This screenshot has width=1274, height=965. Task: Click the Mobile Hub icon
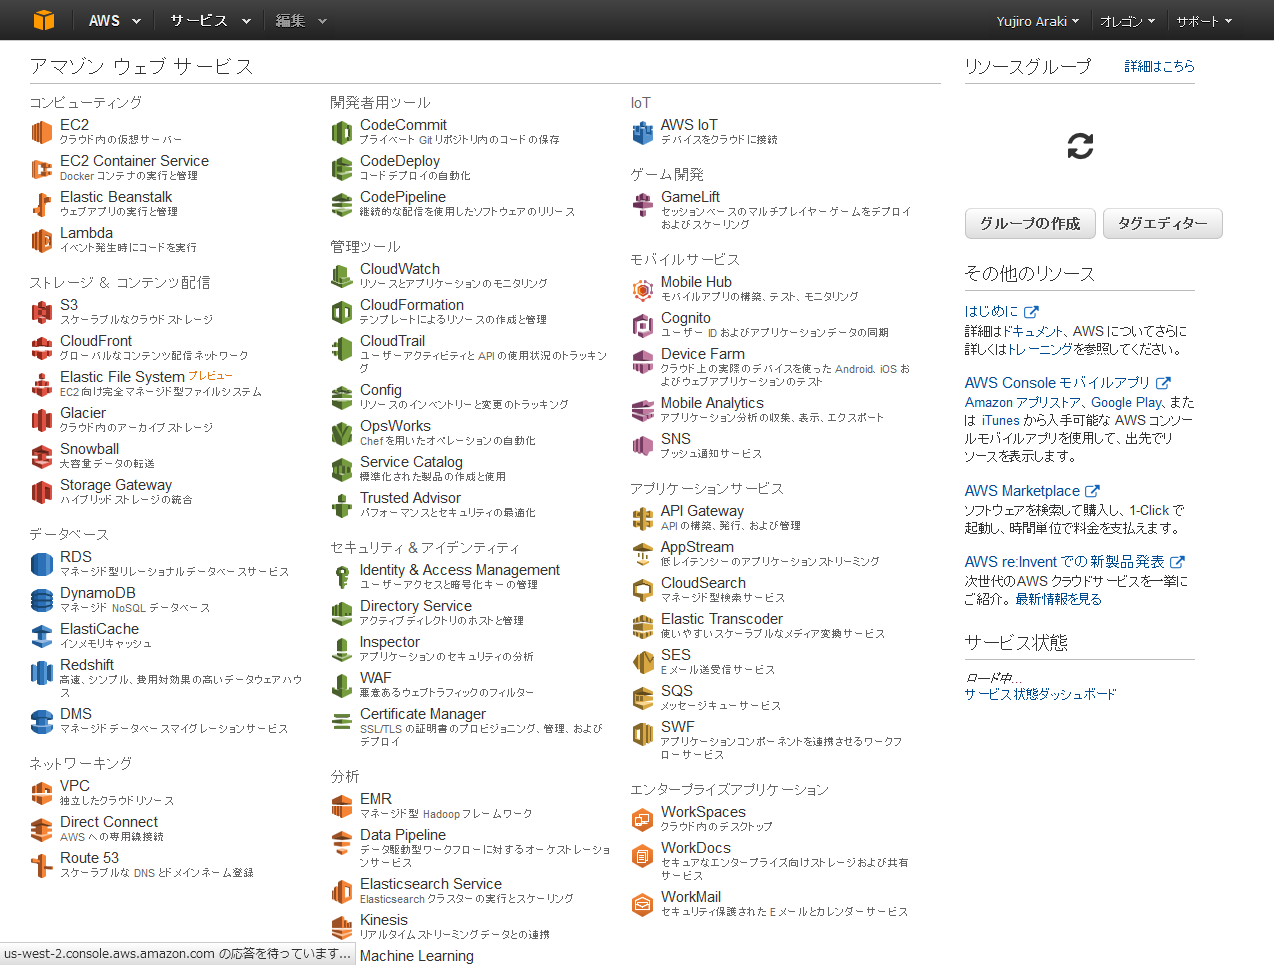point(643,289)
